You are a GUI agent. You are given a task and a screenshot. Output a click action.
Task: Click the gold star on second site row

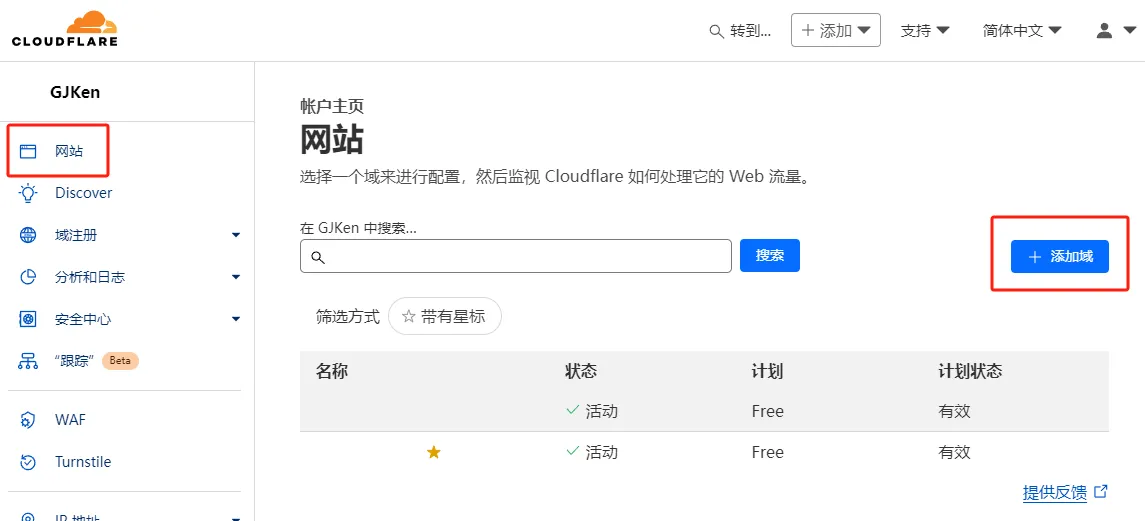433,453
